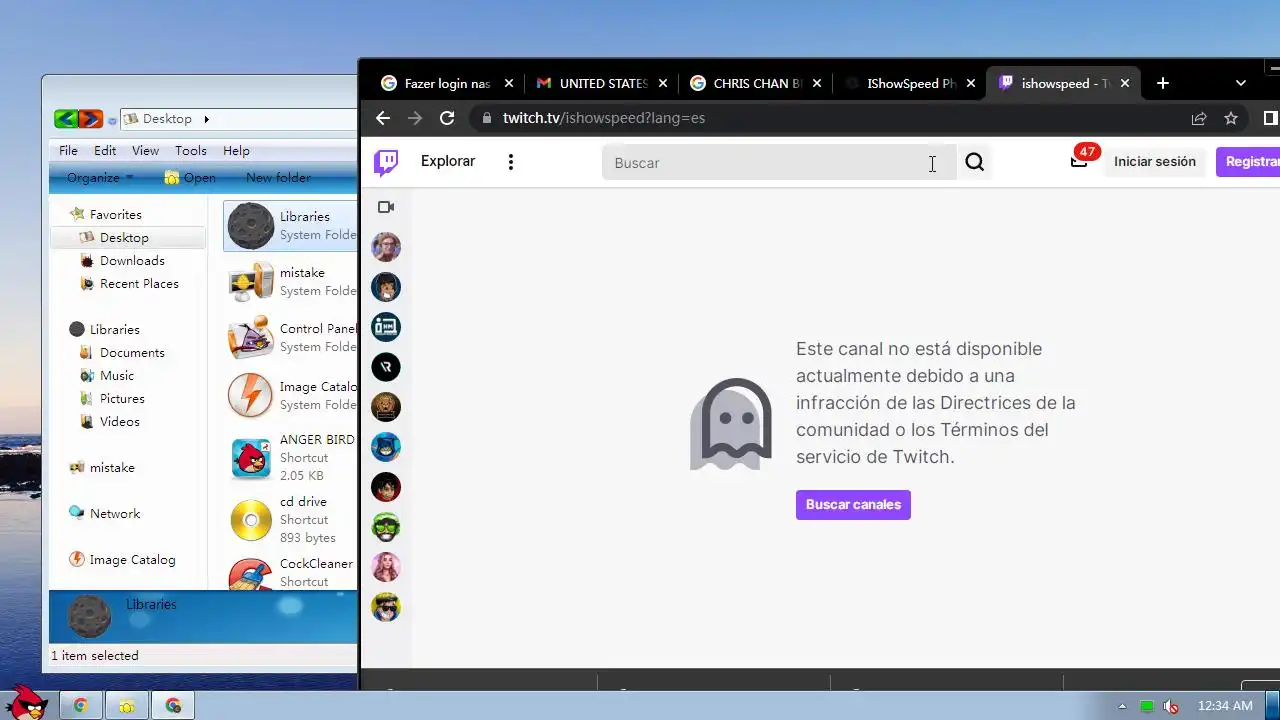Click Iniciar sesión button

click(1155, 161)
